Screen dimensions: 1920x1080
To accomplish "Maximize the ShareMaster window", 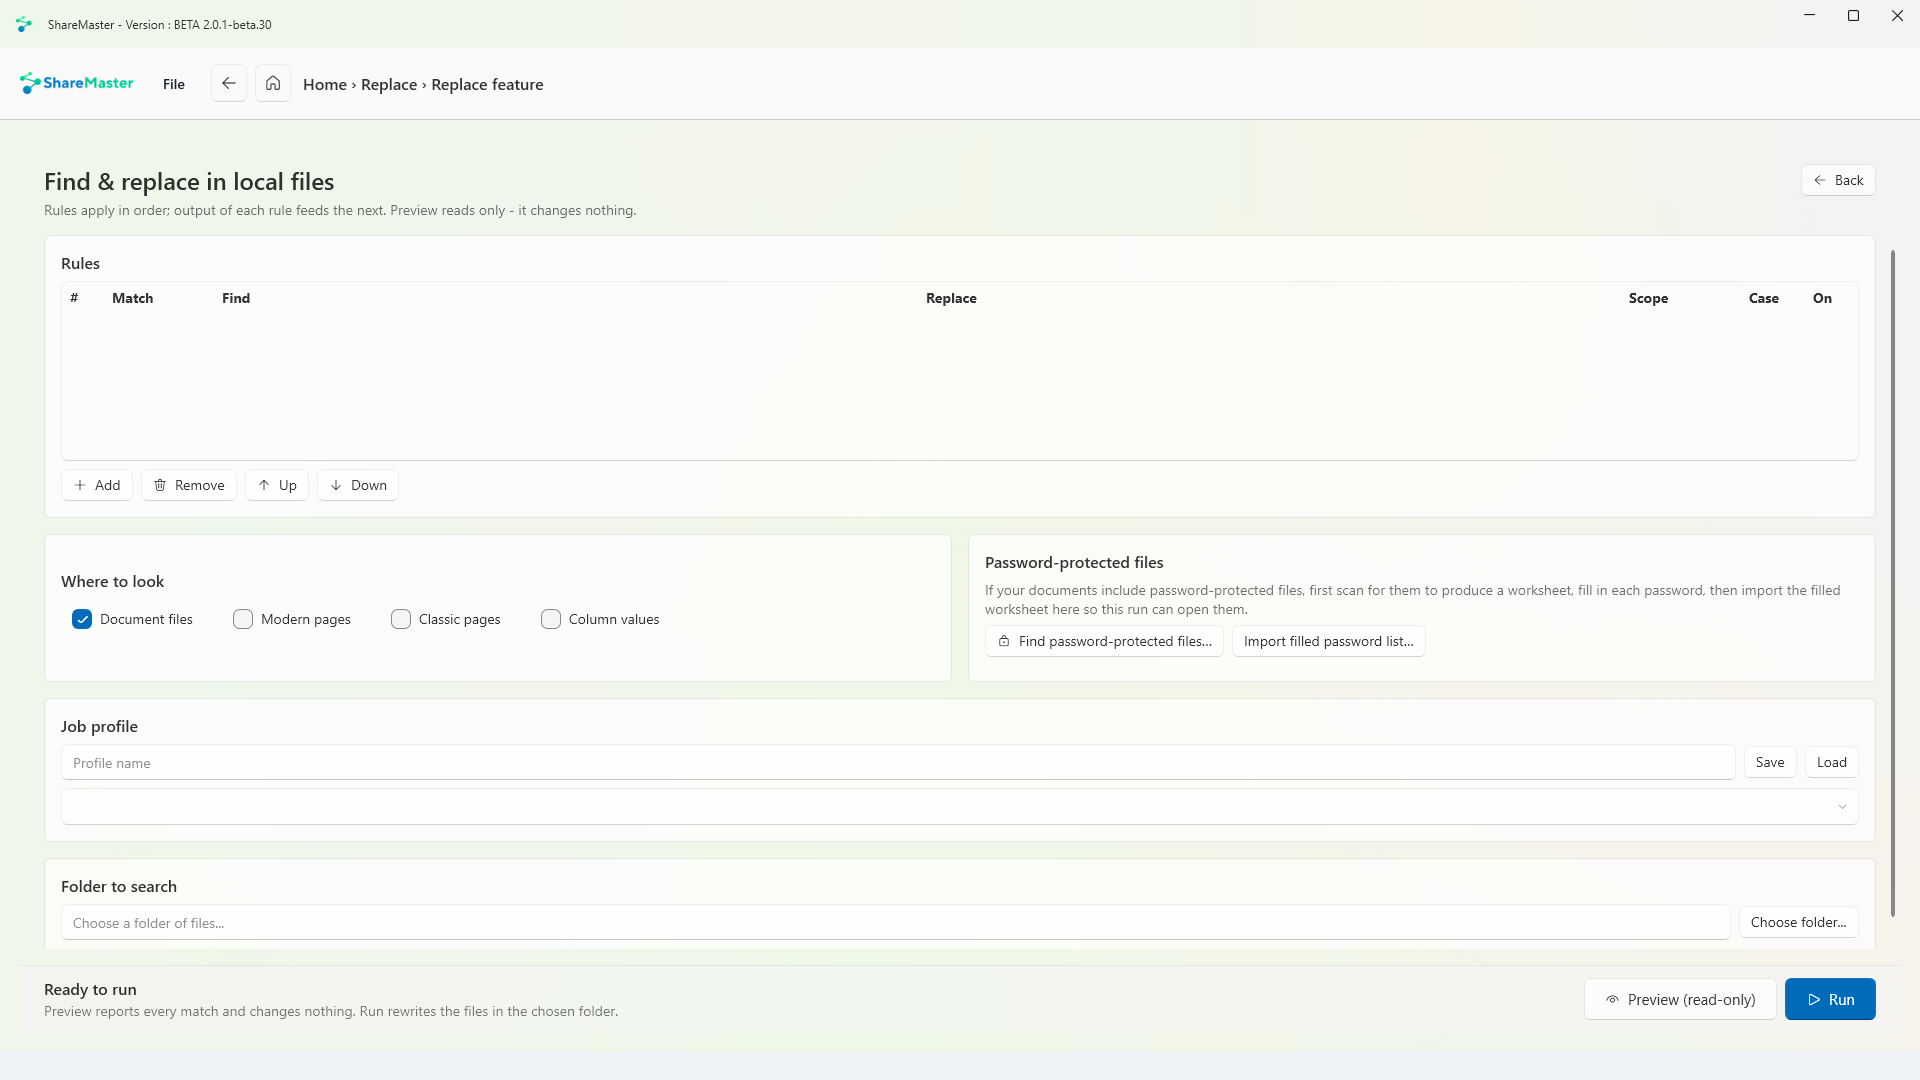I will (1853, 16).
